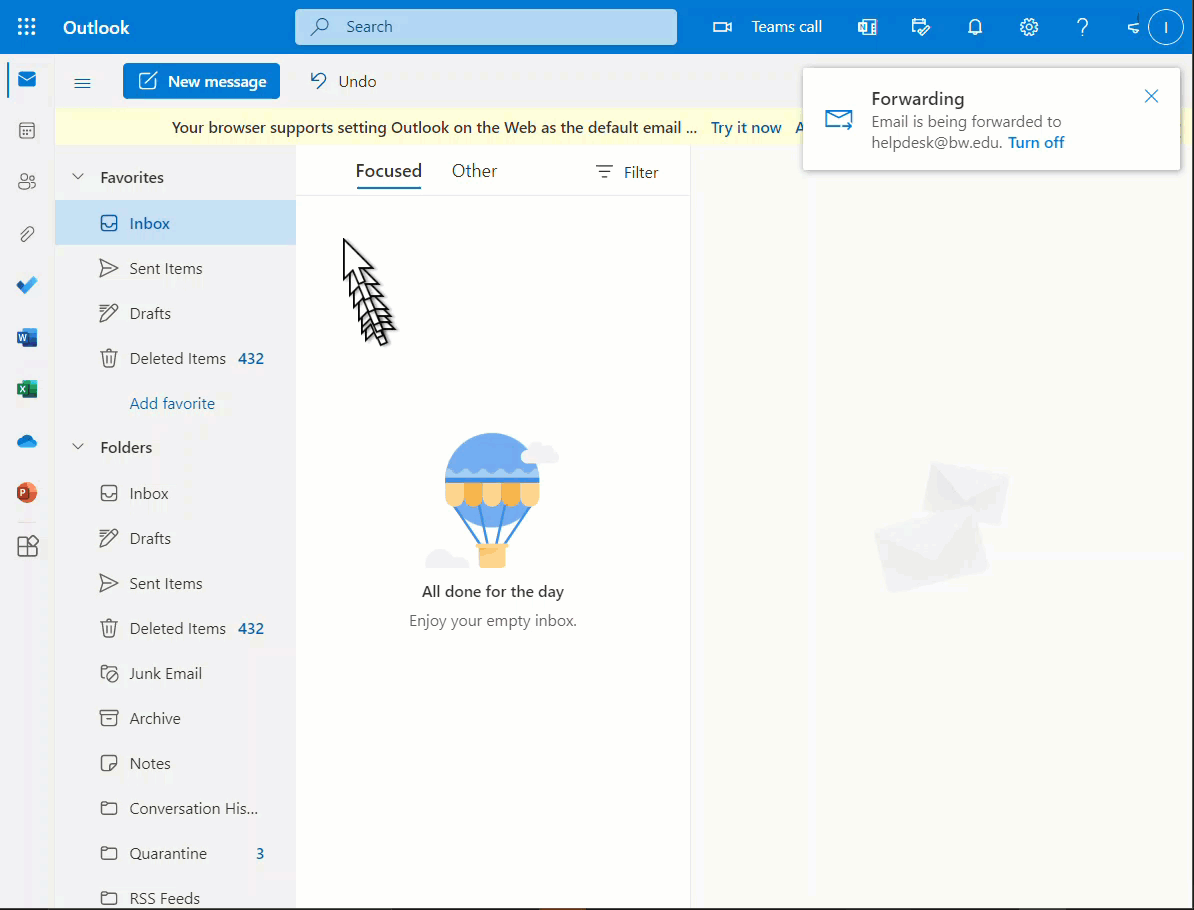Launch Word from the sidebar
This screenshot has width=1194, height=910.
click(x=27, y=337)
